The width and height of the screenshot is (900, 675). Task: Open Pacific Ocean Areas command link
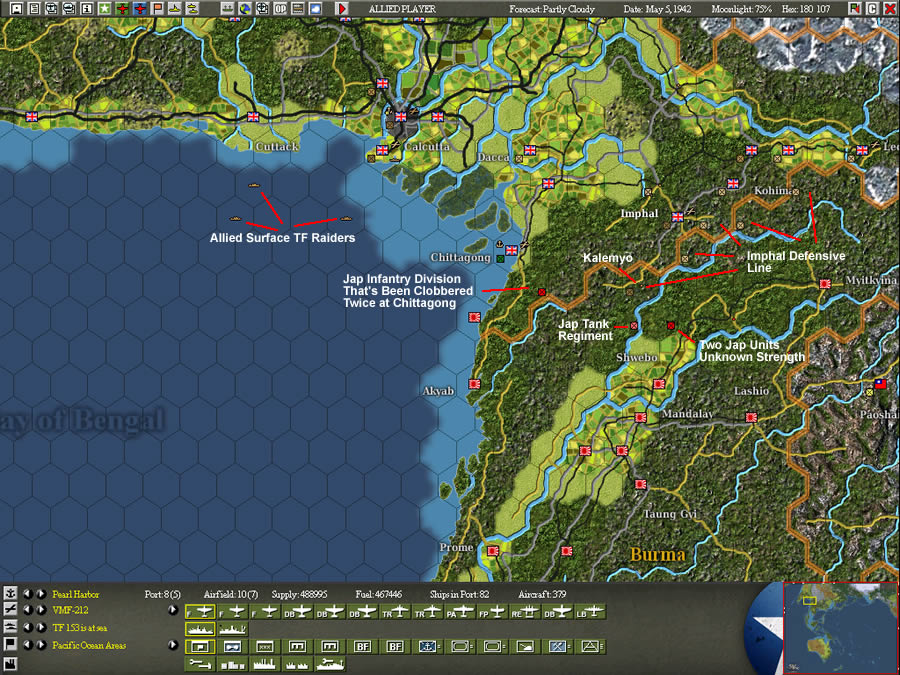click(89, 645)
